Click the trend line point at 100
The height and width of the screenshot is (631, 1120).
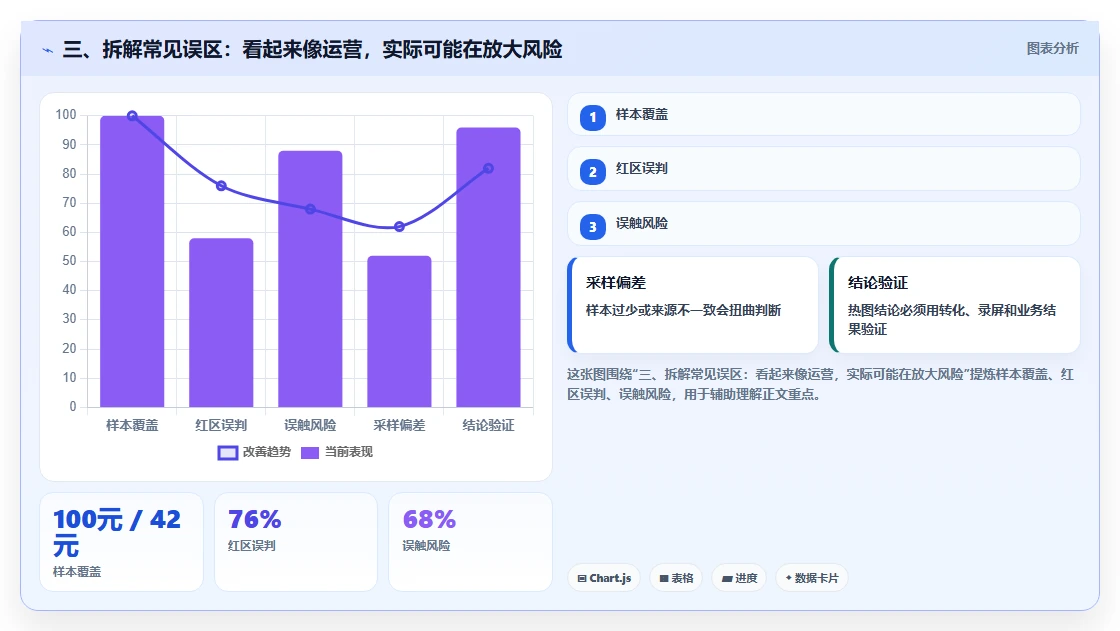(x=132, y=116)
